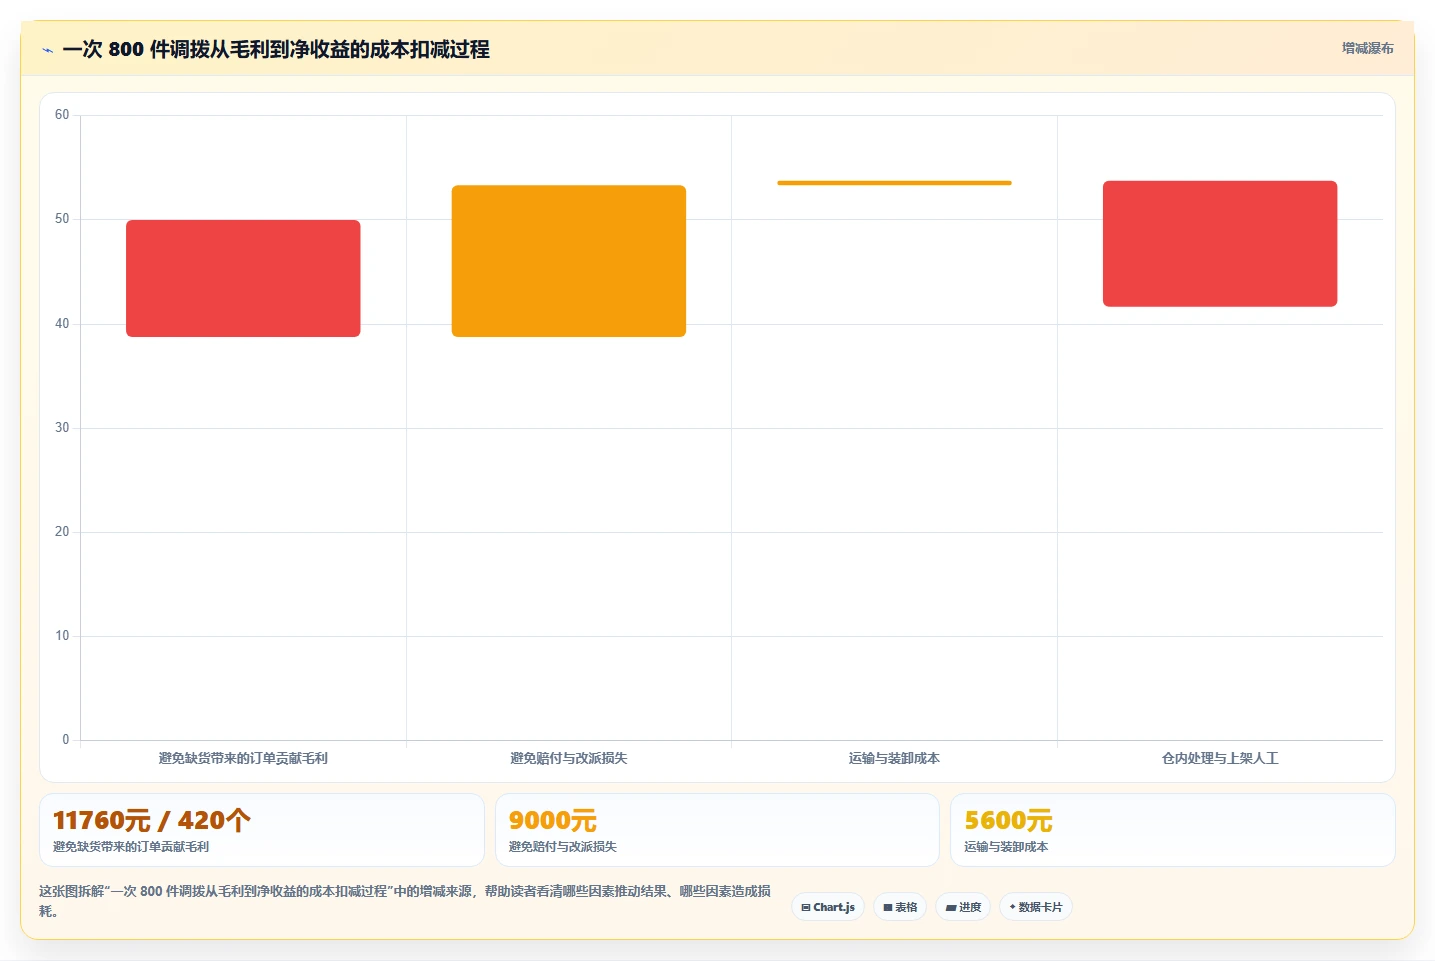Click the card caption 运输与装卸成本 under 5600元
1435x961 pixels.
click(1006, 847)
